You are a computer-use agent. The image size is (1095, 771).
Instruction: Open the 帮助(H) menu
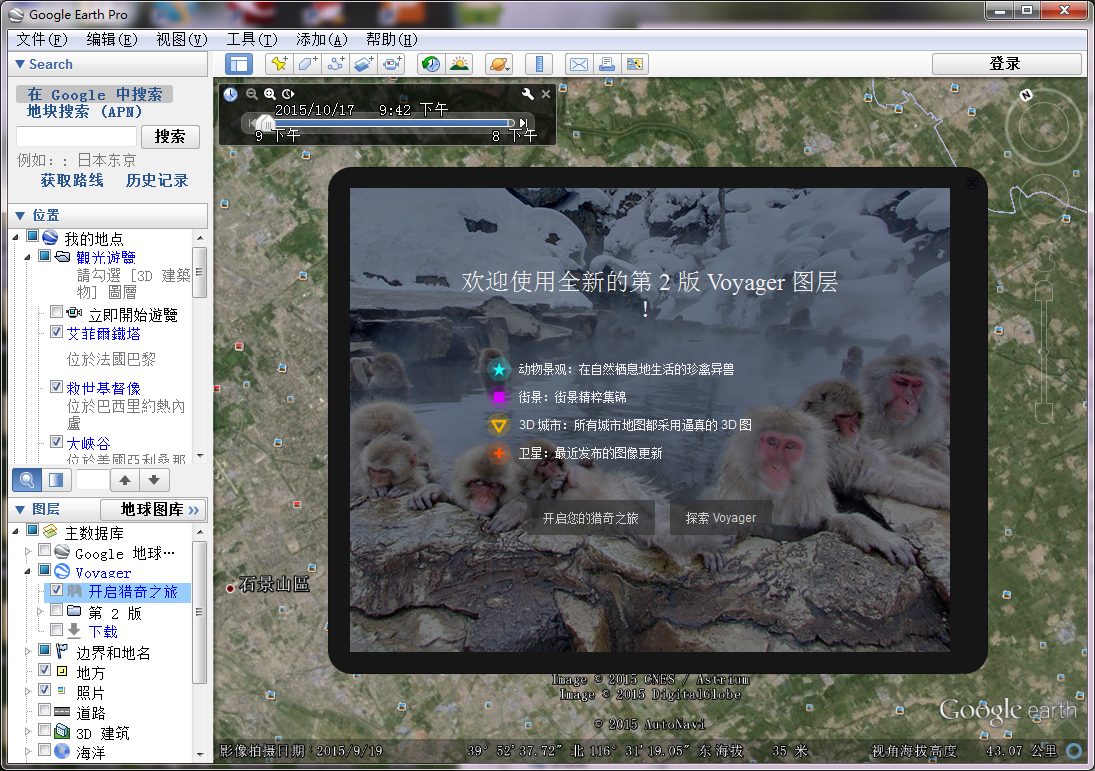[391, 40]
